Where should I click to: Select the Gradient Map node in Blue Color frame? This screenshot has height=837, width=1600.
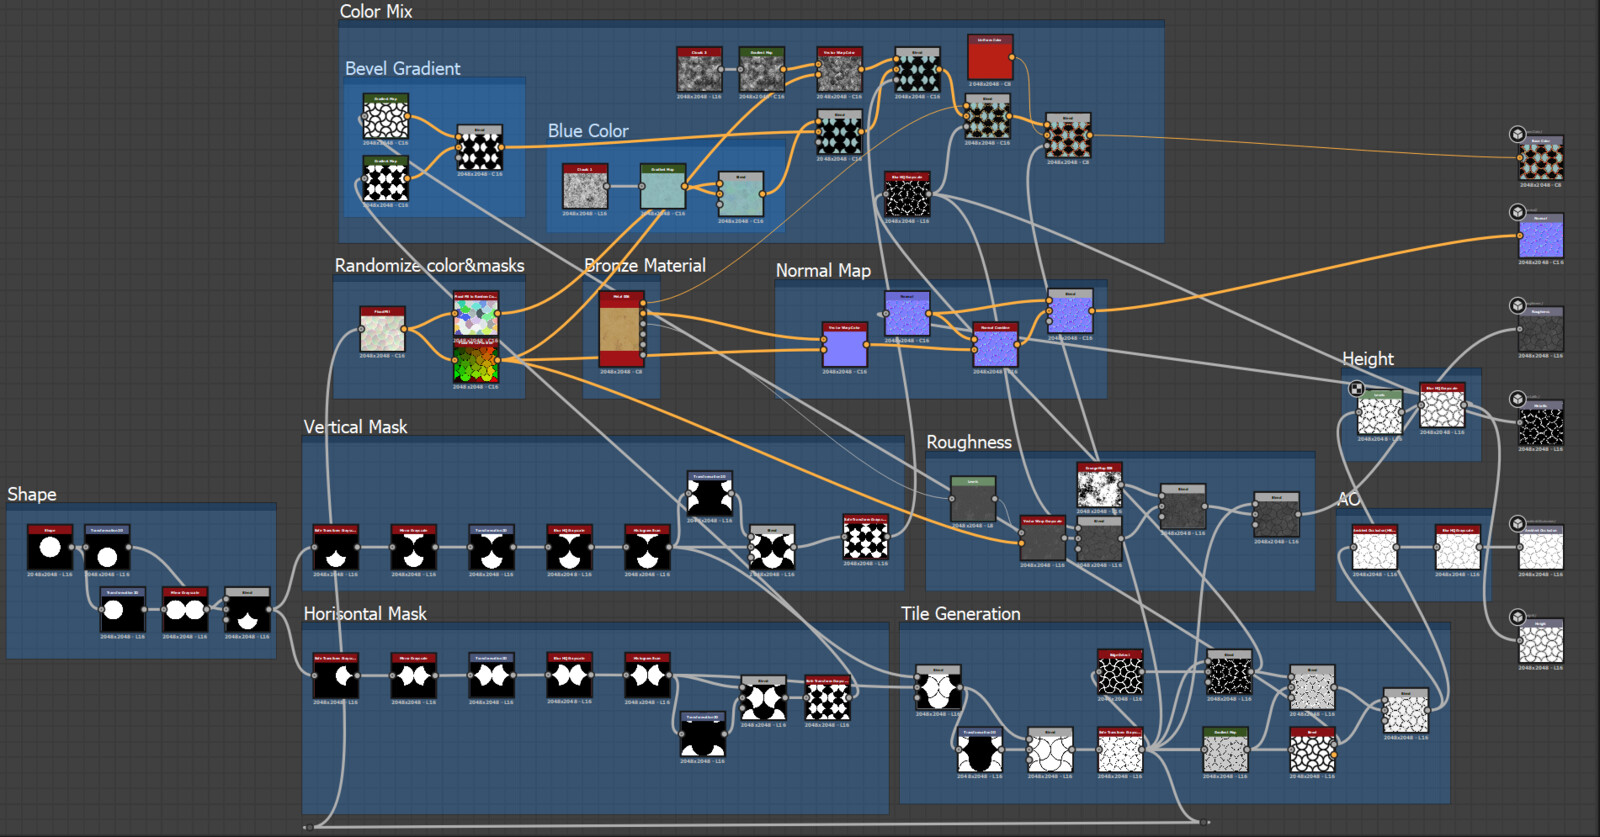[x=663, y=187]
